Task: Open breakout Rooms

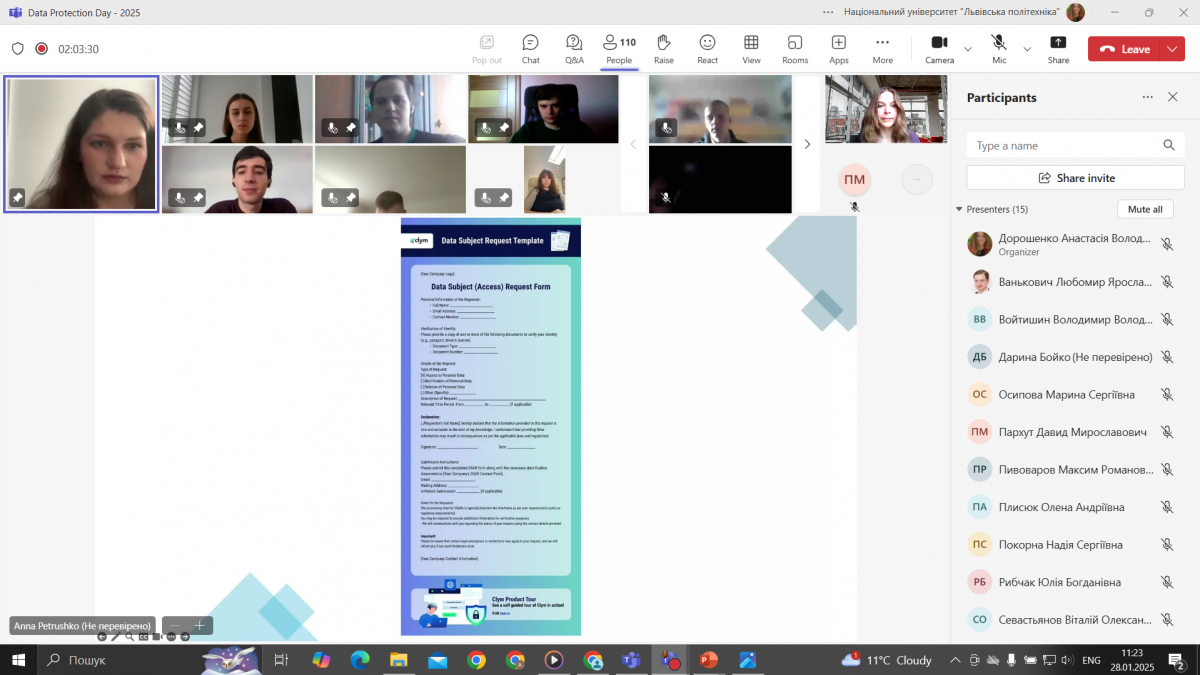Action: (795, 49)
